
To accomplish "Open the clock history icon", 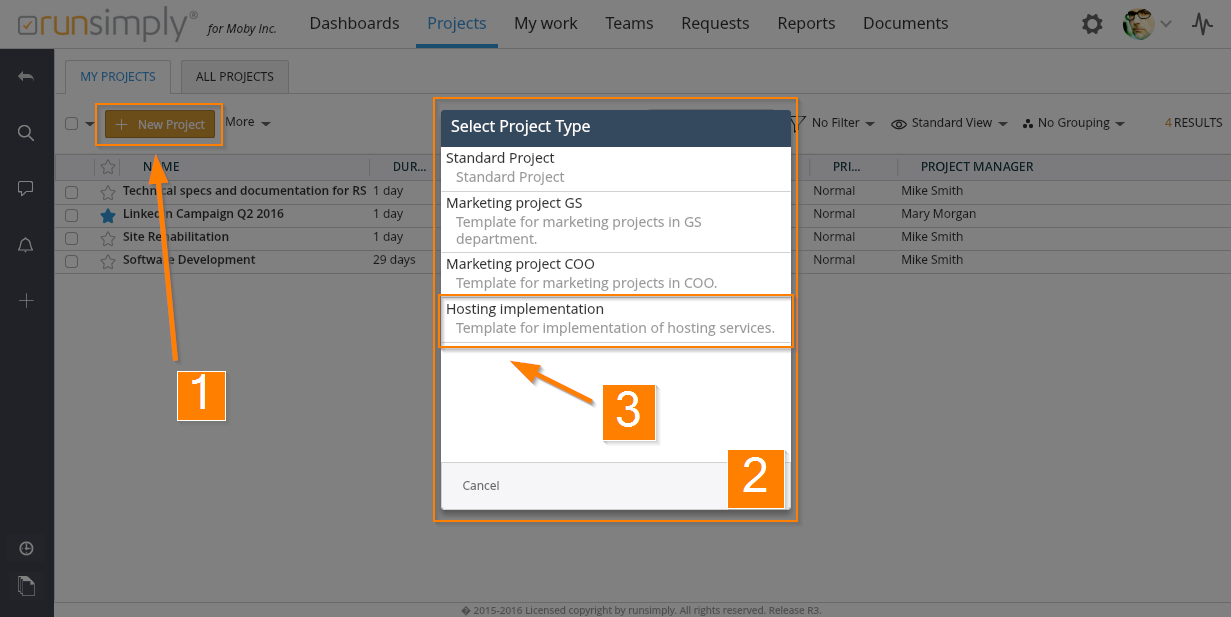I will (x=27, y=548).
